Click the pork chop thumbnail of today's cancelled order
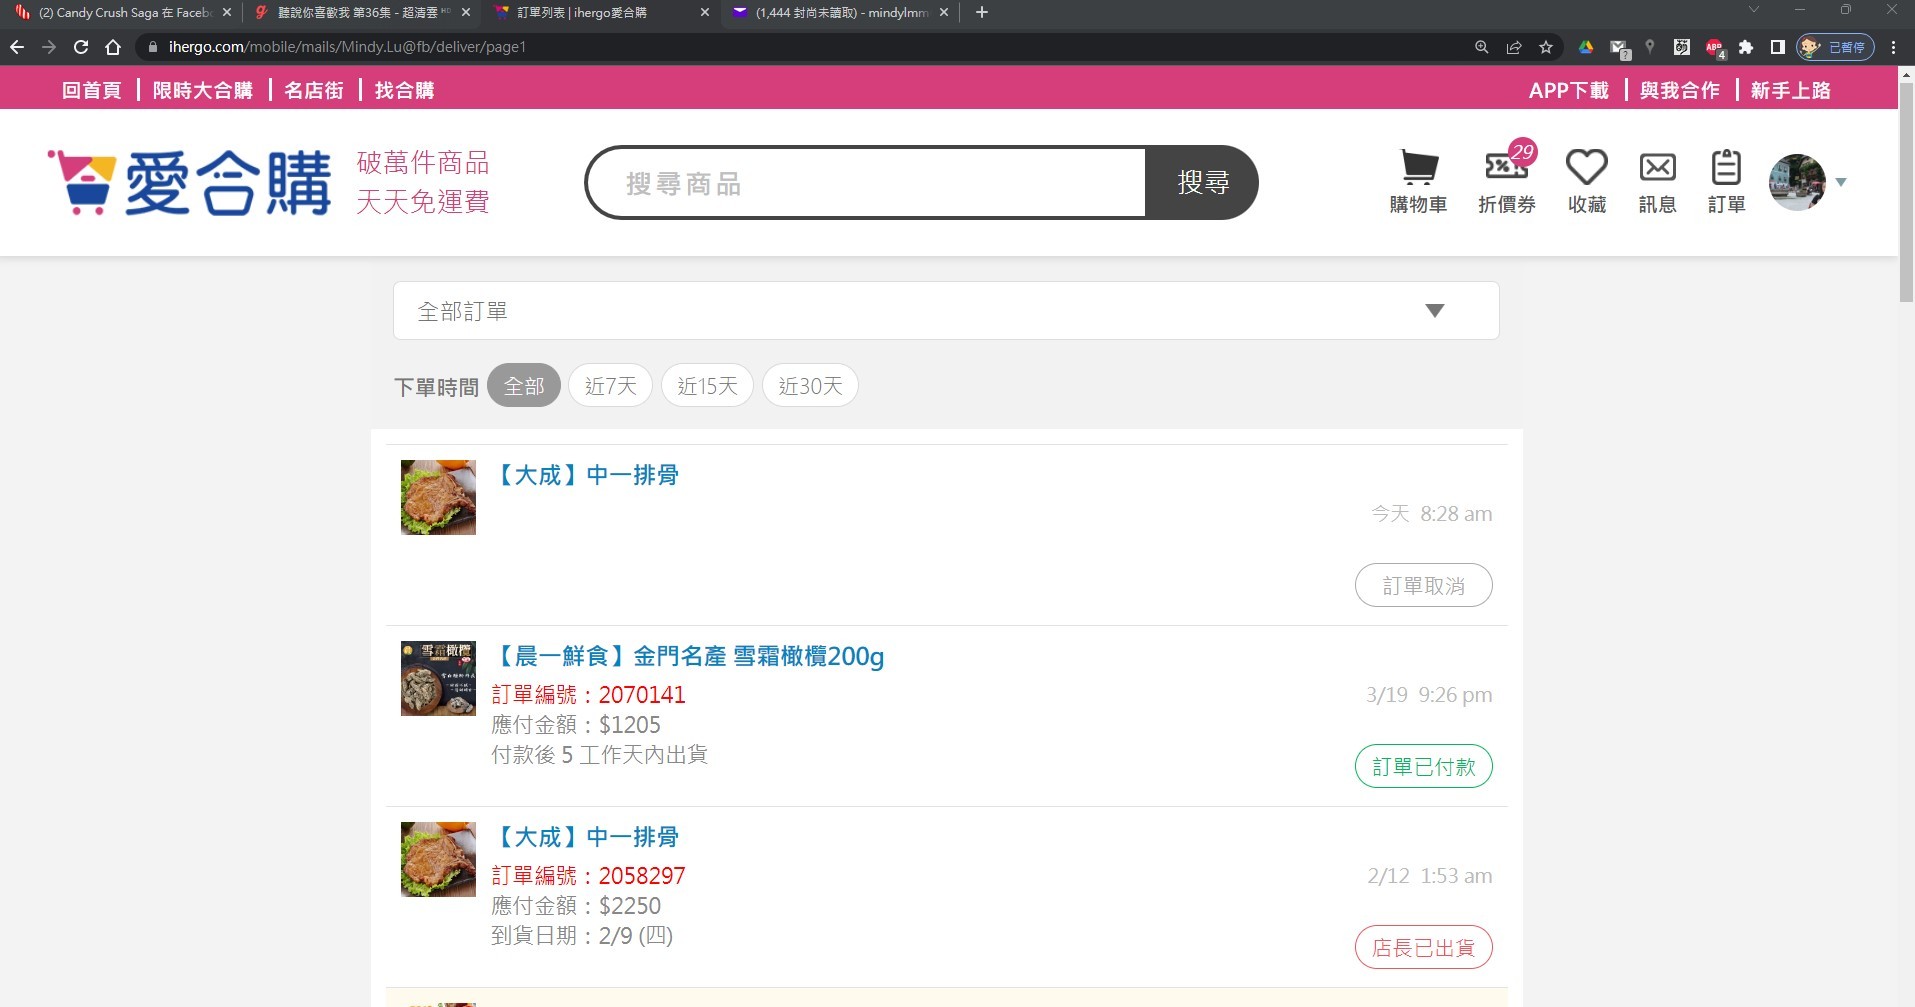Viewport: 1915px width, 1007px height. click(438, 497)
